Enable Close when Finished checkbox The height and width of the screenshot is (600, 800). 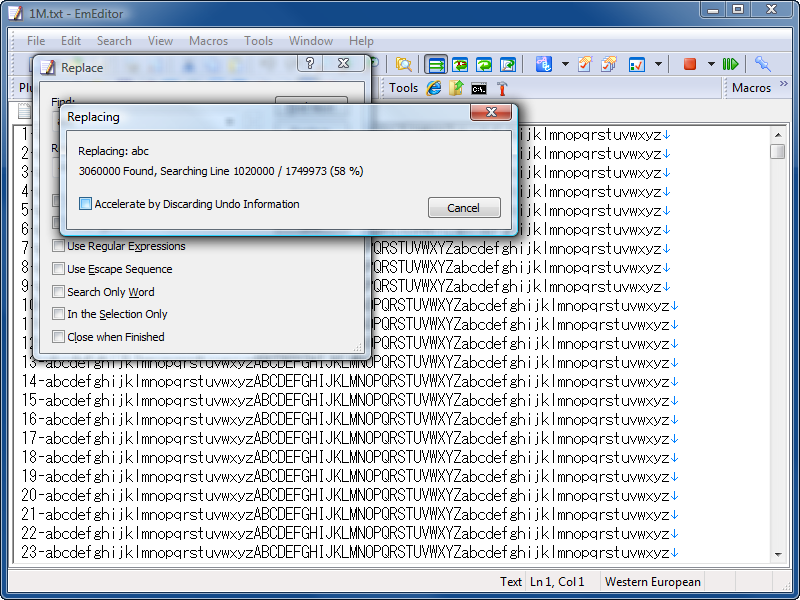point(59,337)
